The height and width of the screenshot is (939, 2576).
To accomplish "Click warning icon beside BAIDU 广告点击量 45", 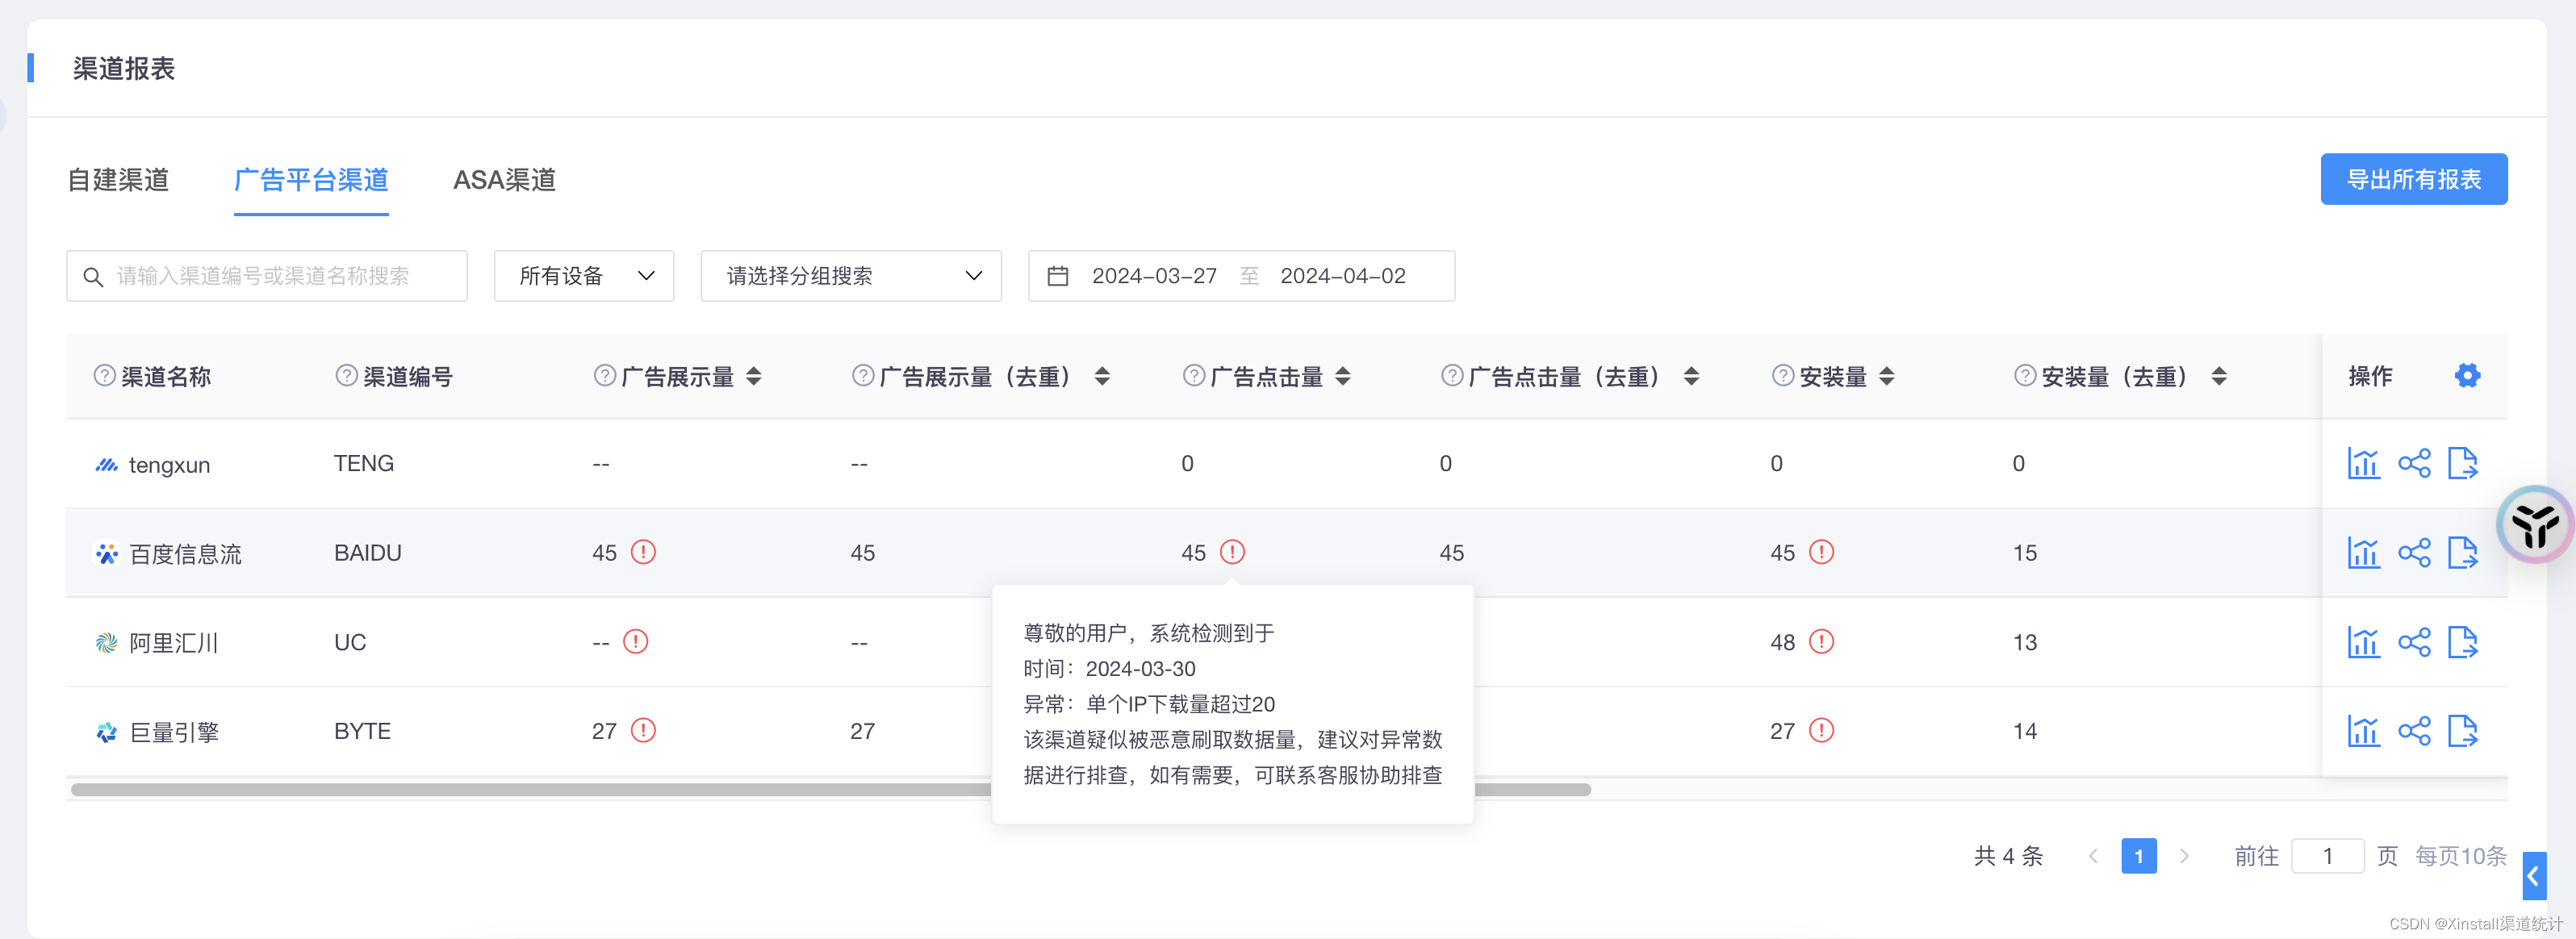I will [x=1232, y=552].
